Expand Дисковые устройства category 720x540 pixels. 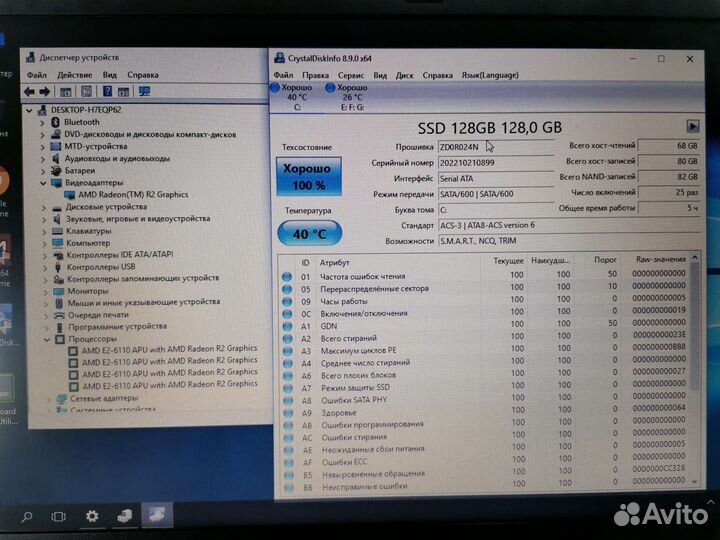point(44,208)
